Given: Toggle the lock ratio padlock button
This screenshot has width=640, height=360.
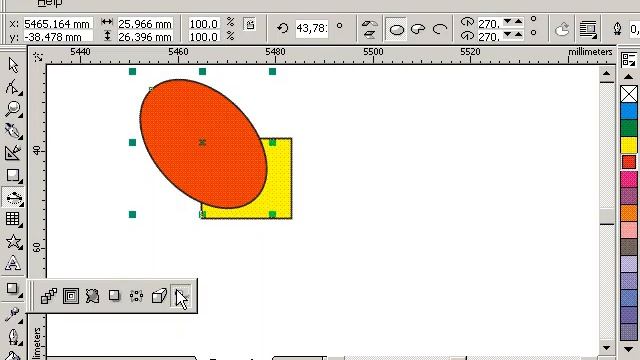Looking at the screenshot, I should (250, 24).
